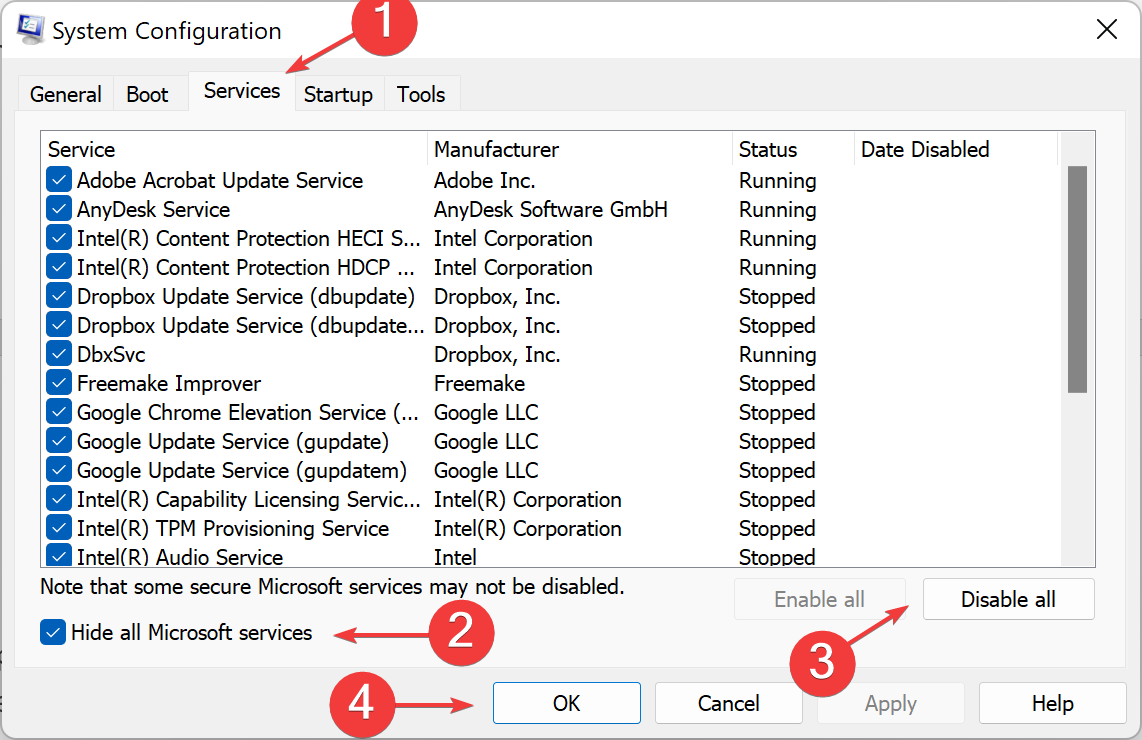1142x740 pixels.
Task: Click the Stopped status of Freemake Improver
Action: coord(776,383)
